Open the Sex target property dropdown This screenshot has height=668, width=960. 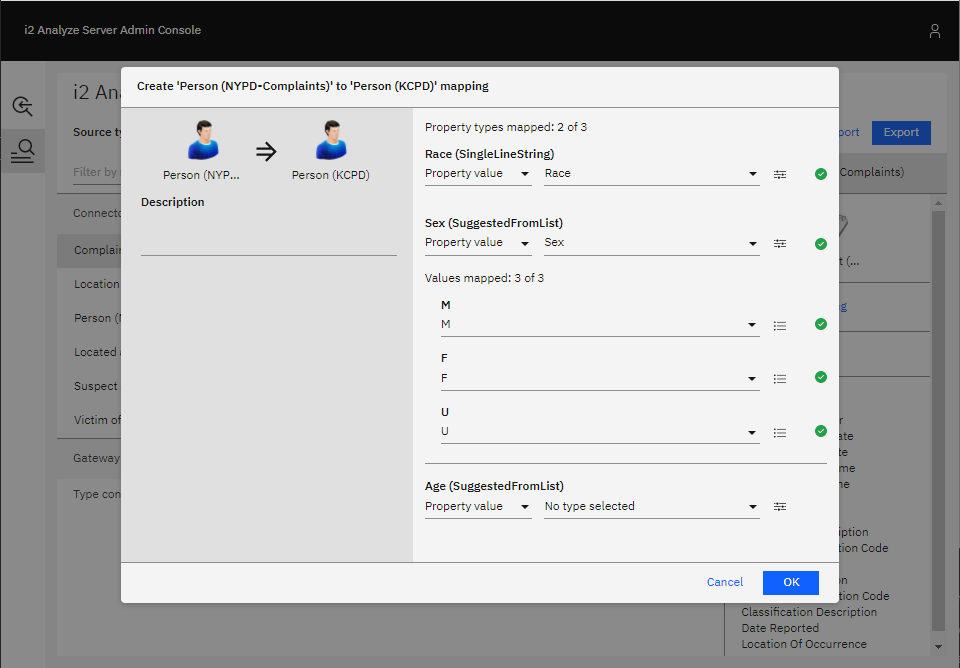point(651,243)
